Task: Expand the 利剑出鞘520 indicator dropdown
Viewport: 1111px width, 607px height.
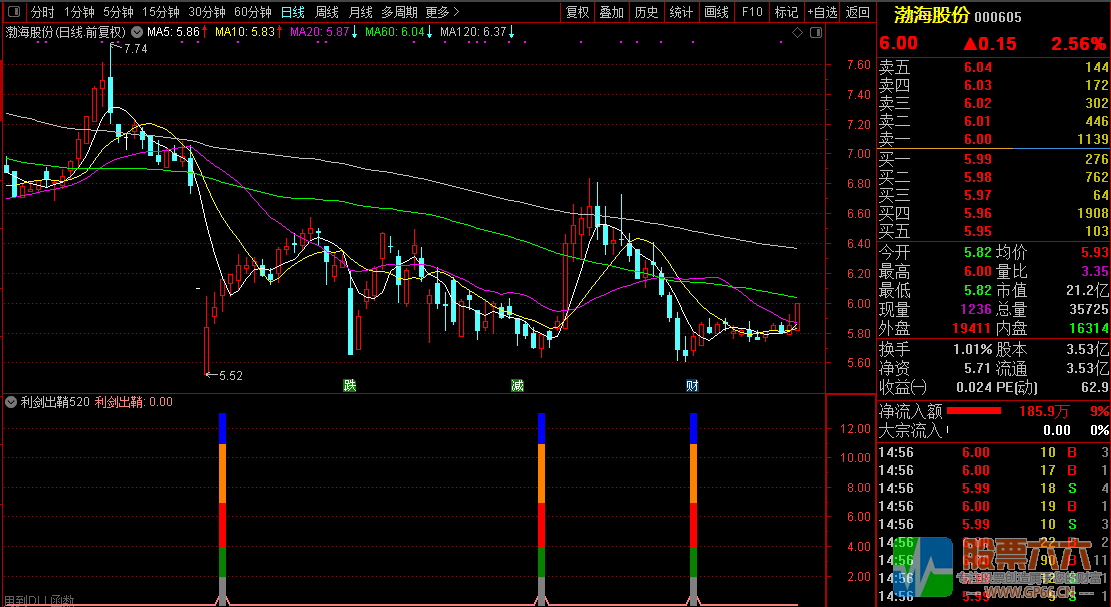Action: 11,402
